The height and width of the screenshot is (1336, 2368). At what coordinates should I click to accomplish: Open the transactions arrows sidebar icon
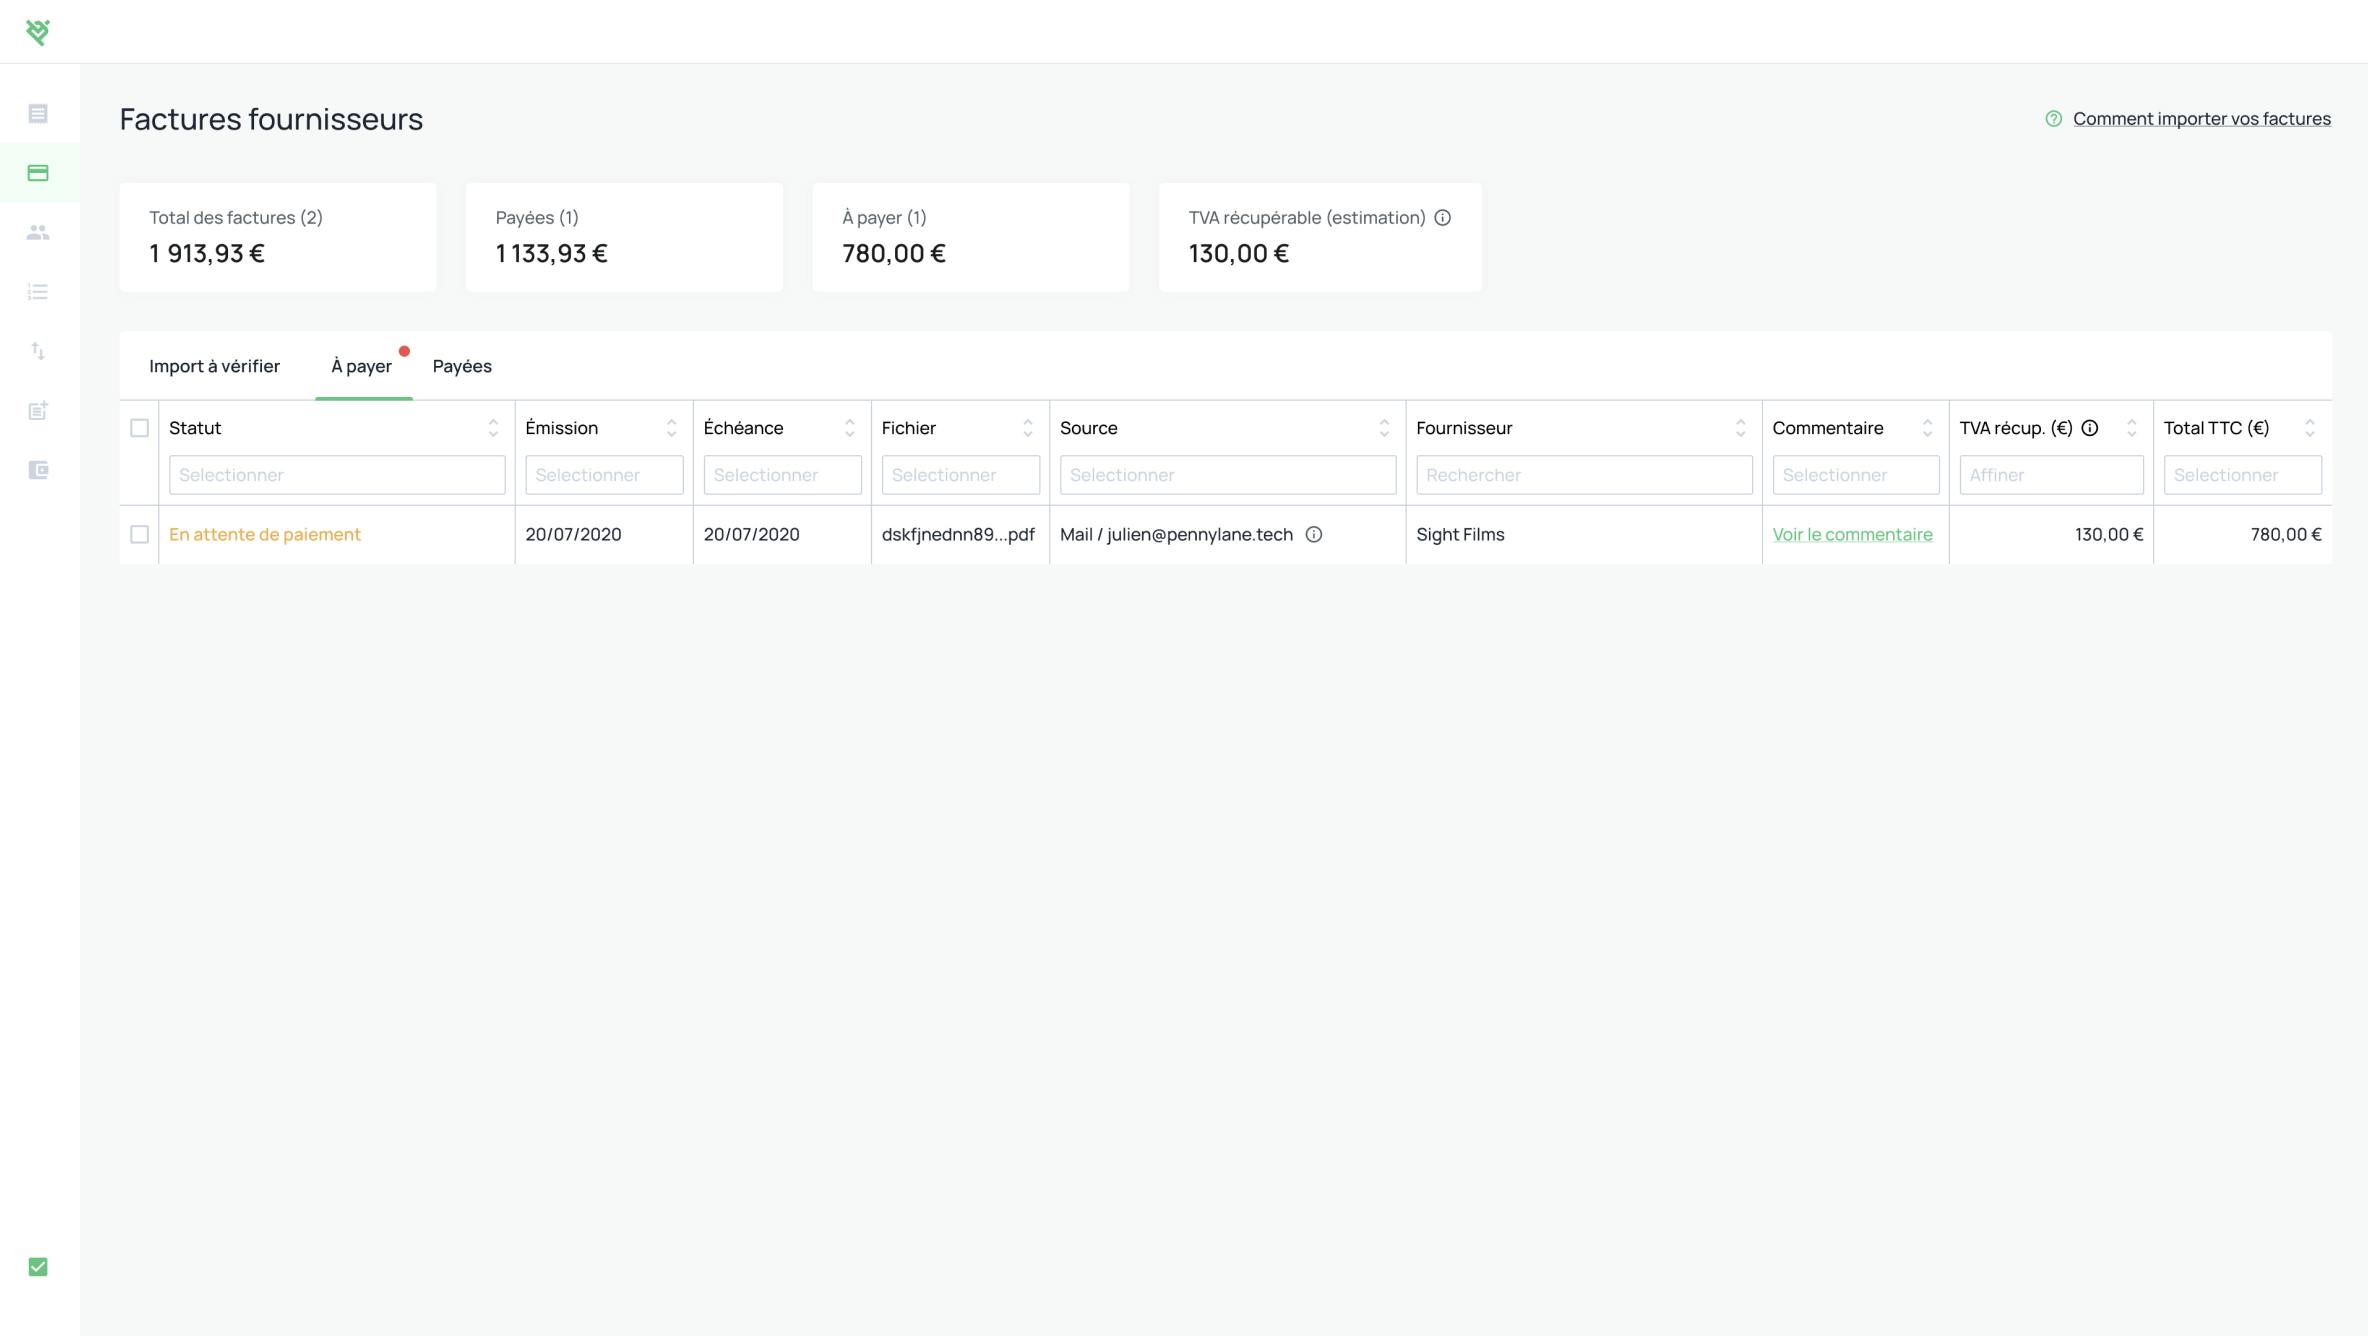(38, 351)
